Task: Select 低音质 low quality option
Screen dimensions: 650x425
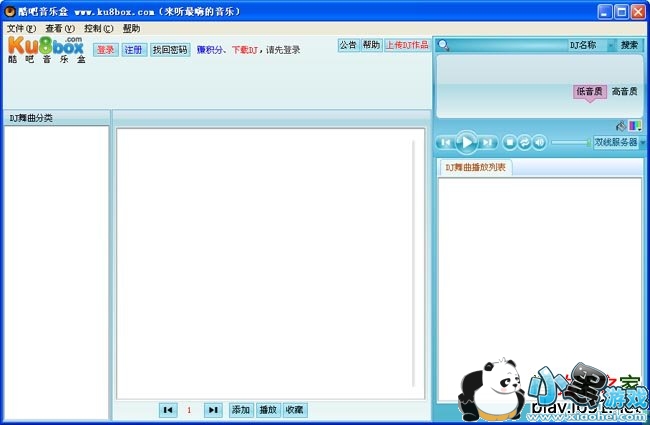Action: coord(589,91)
